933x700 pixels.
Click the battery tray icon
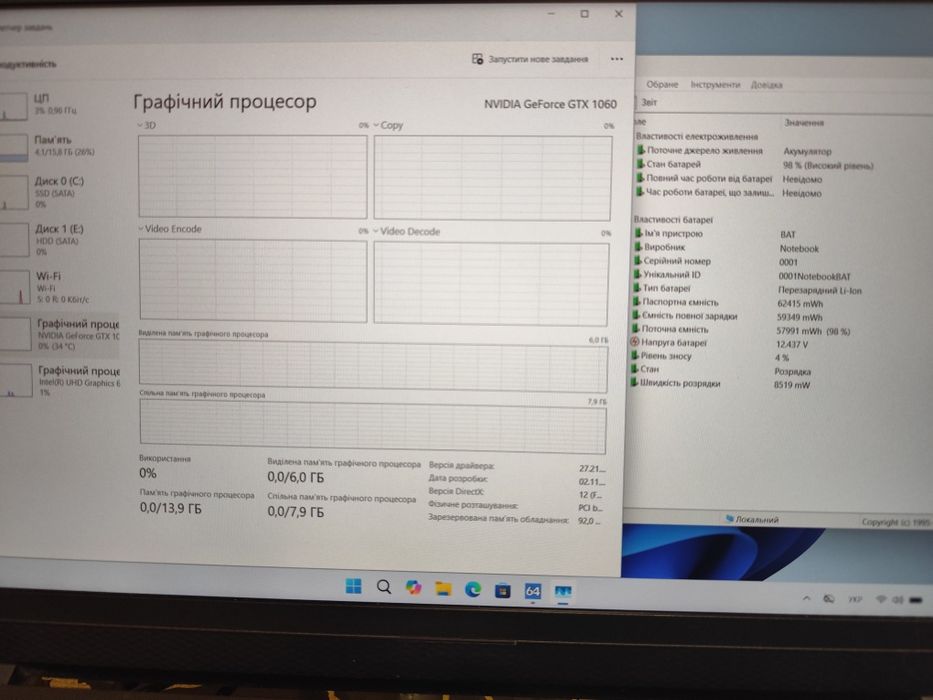coord(916,600)
